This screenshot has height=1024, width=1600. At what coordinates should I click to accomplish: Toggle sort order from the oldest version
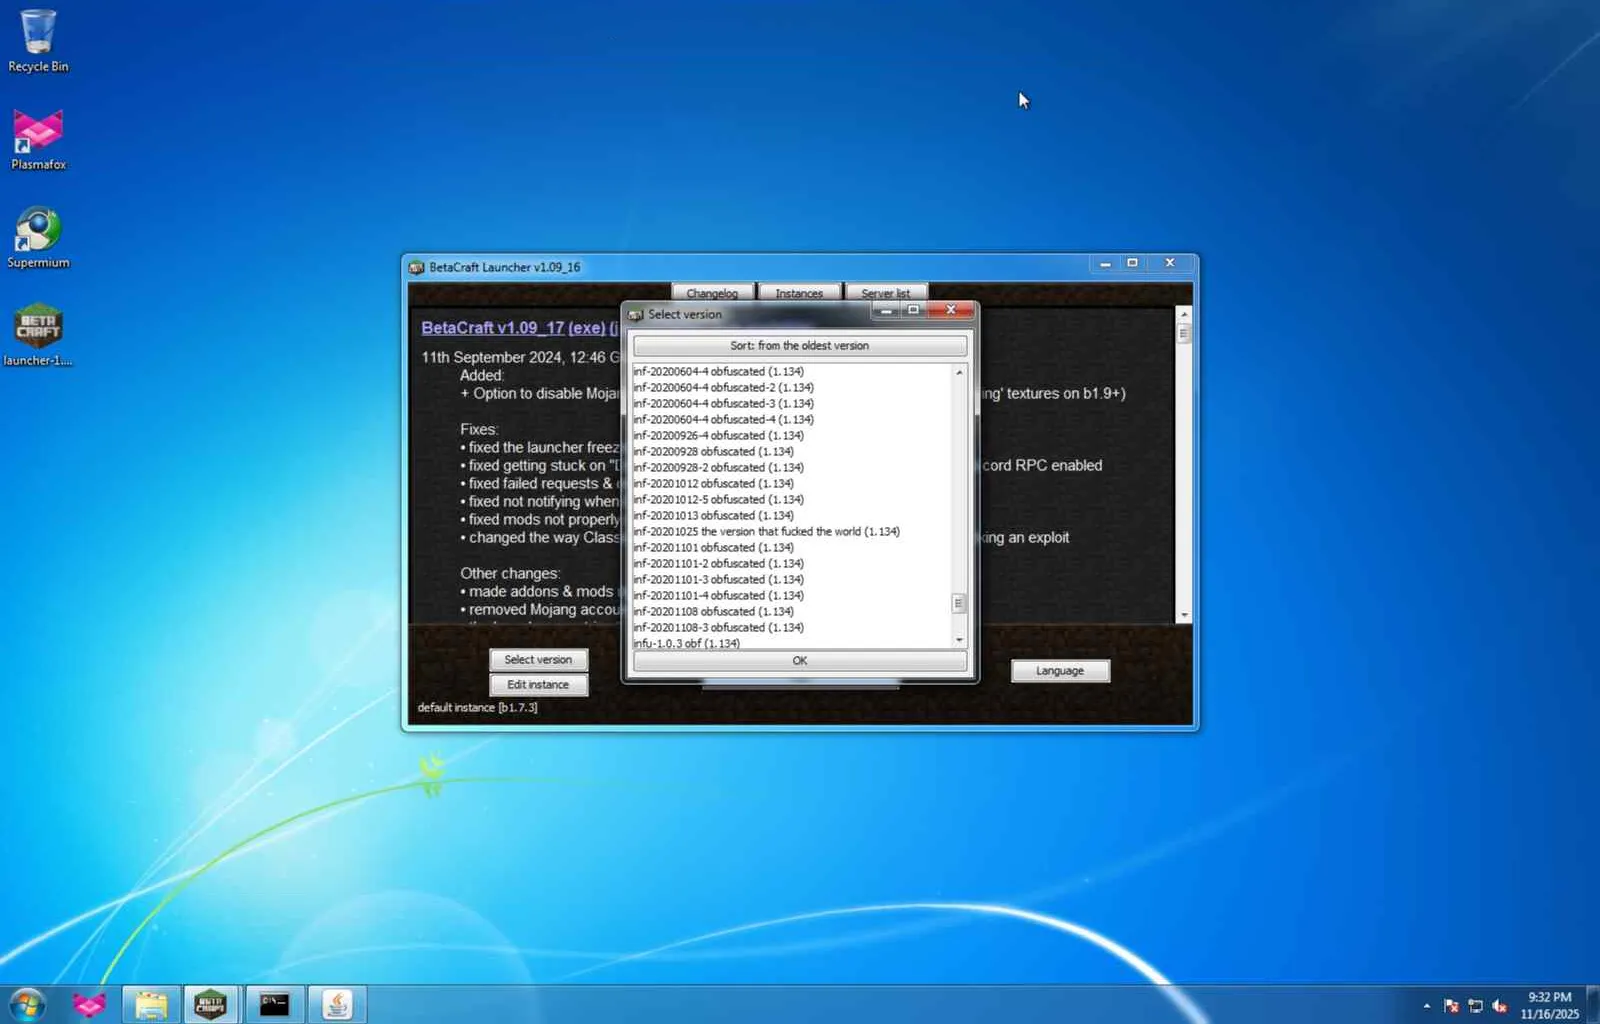(x=800, y=346)
